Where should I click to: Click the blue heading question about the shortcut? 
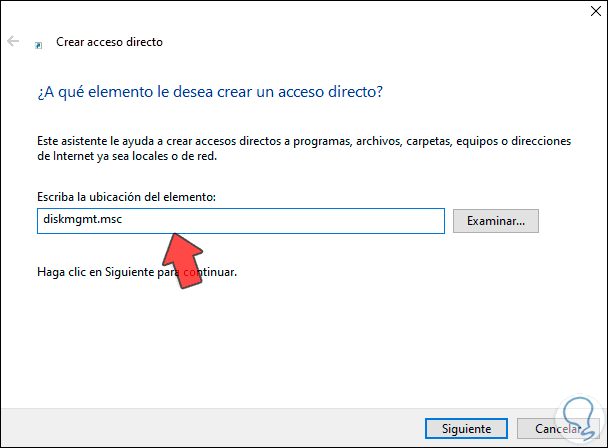(x=210, y=92)
